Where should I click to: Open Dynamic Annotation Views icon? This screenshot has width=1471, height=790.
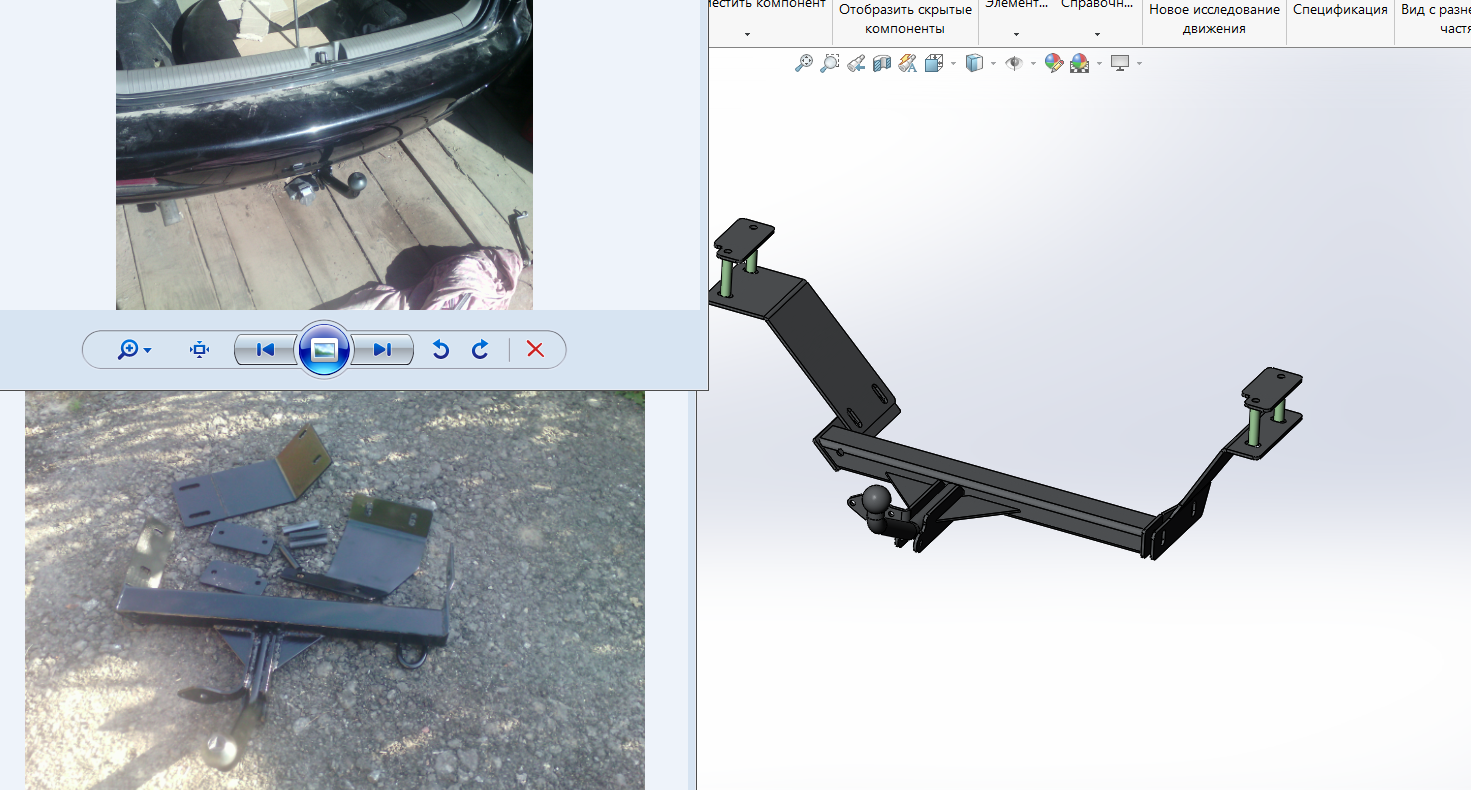point(907,64)
